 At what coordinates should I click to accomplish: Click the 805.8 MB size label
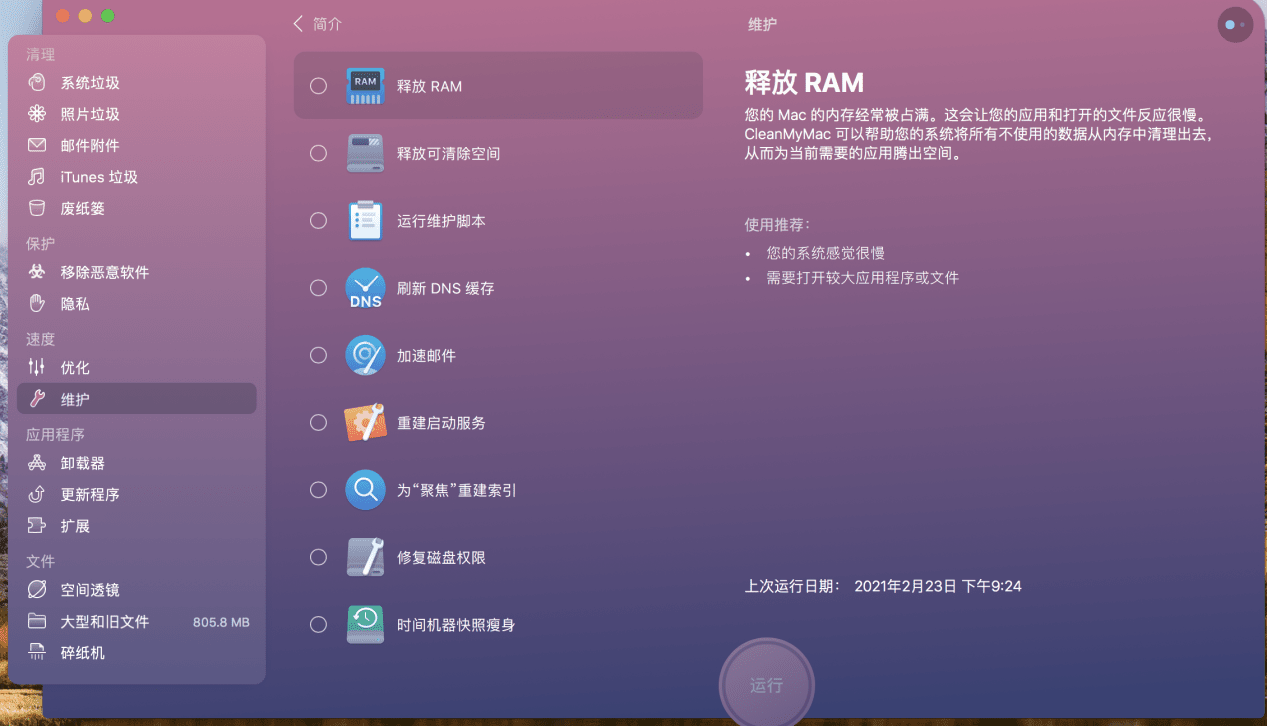click(221, 622)
